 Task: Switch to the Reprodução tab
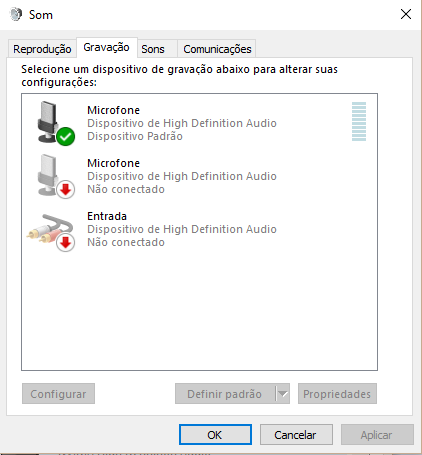pyautogui.click(x=42, y=49)
